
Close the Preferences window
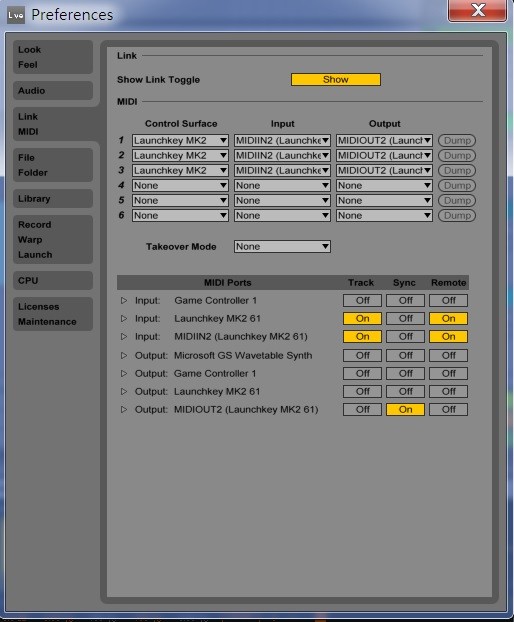pyautogui.click(x=478, y=10)
